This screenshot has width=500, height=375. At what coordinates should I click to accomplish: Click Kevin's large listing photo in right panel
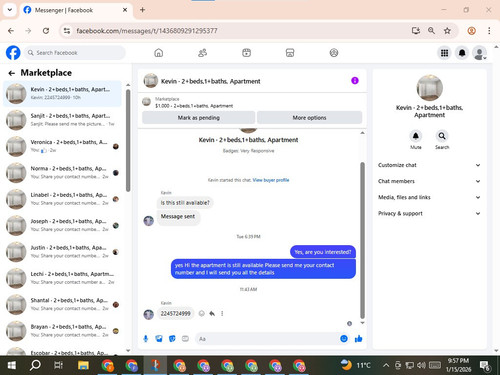(430, 88)
